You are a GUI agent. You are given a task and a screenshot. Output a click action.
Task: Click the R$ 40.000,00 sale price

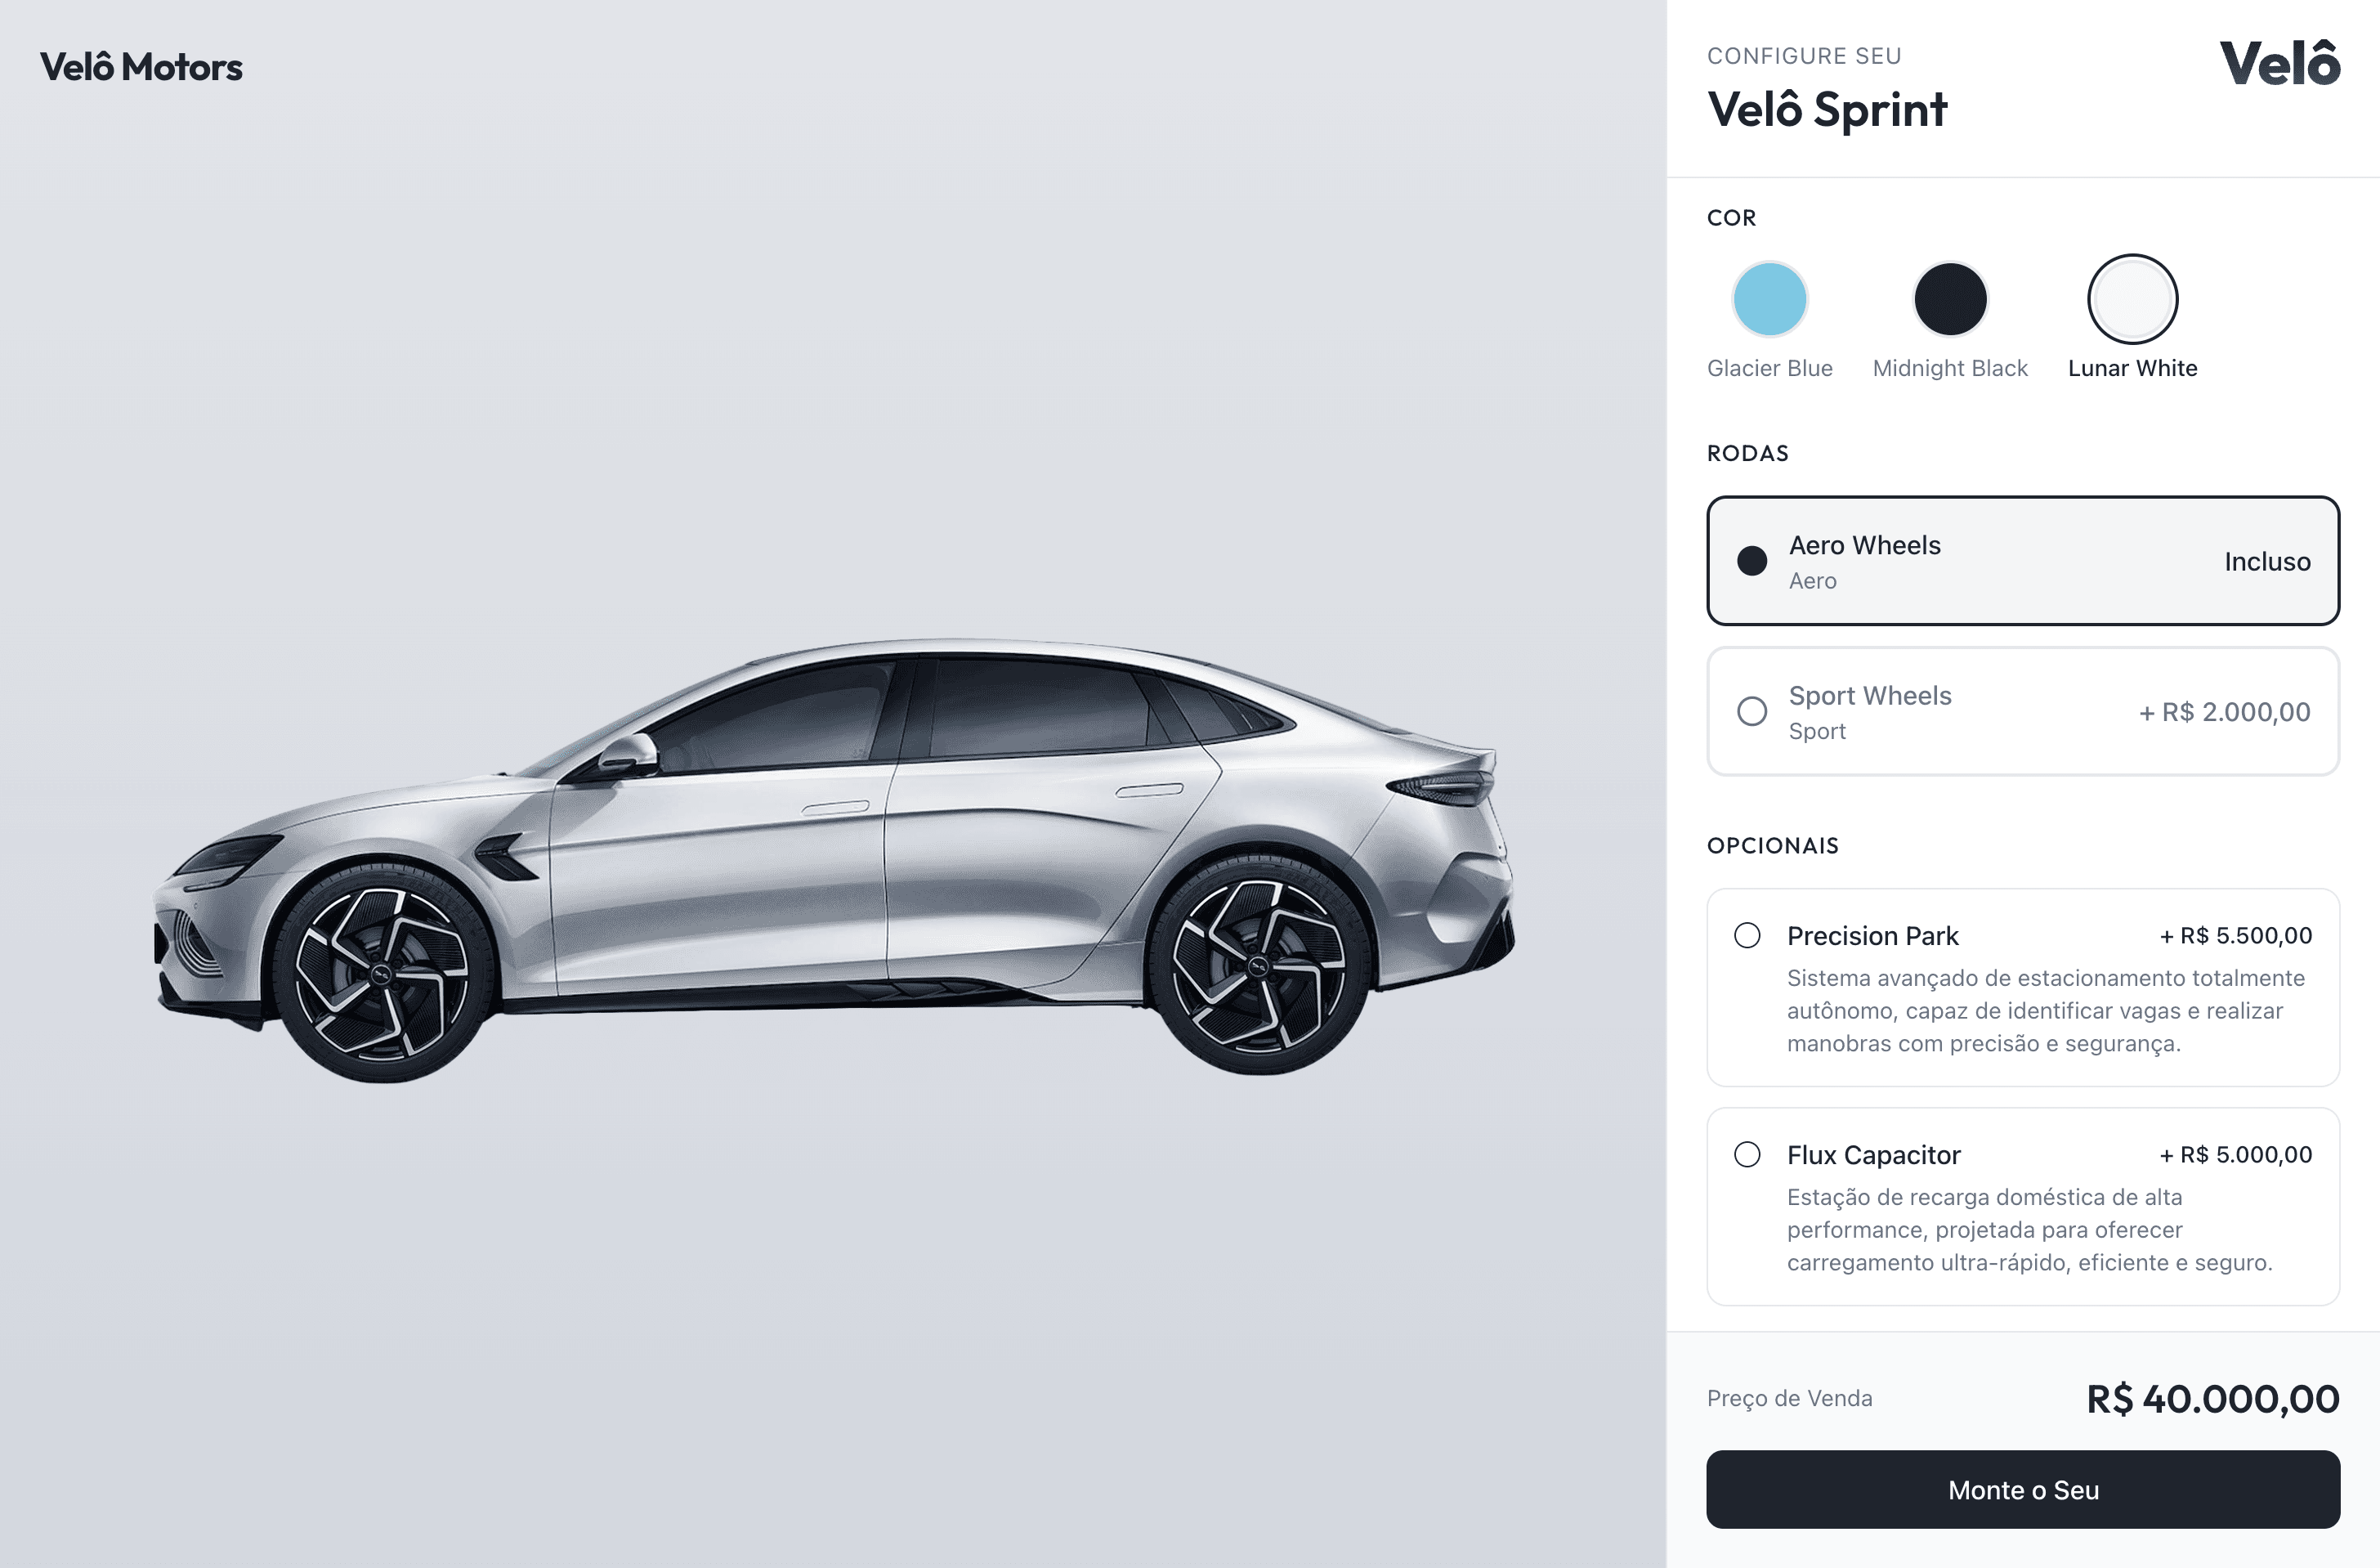(2213, 1398)
